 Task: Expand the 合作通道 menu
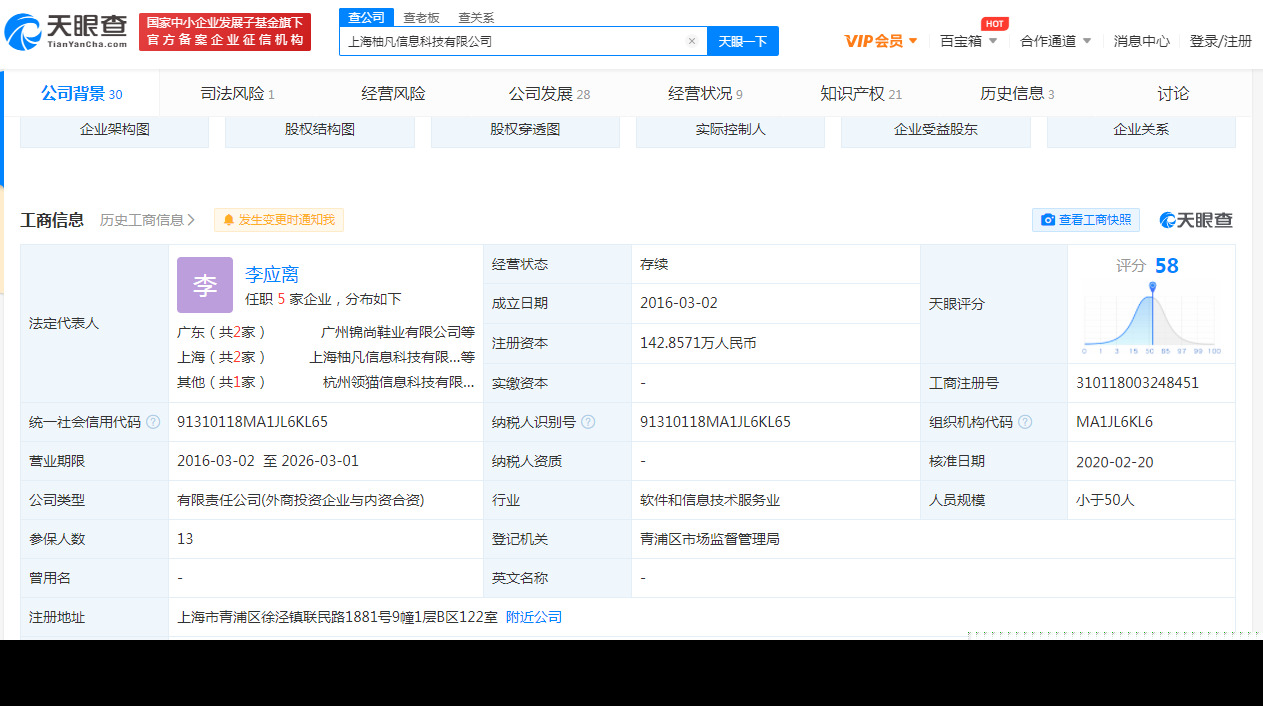point(1055,41)
